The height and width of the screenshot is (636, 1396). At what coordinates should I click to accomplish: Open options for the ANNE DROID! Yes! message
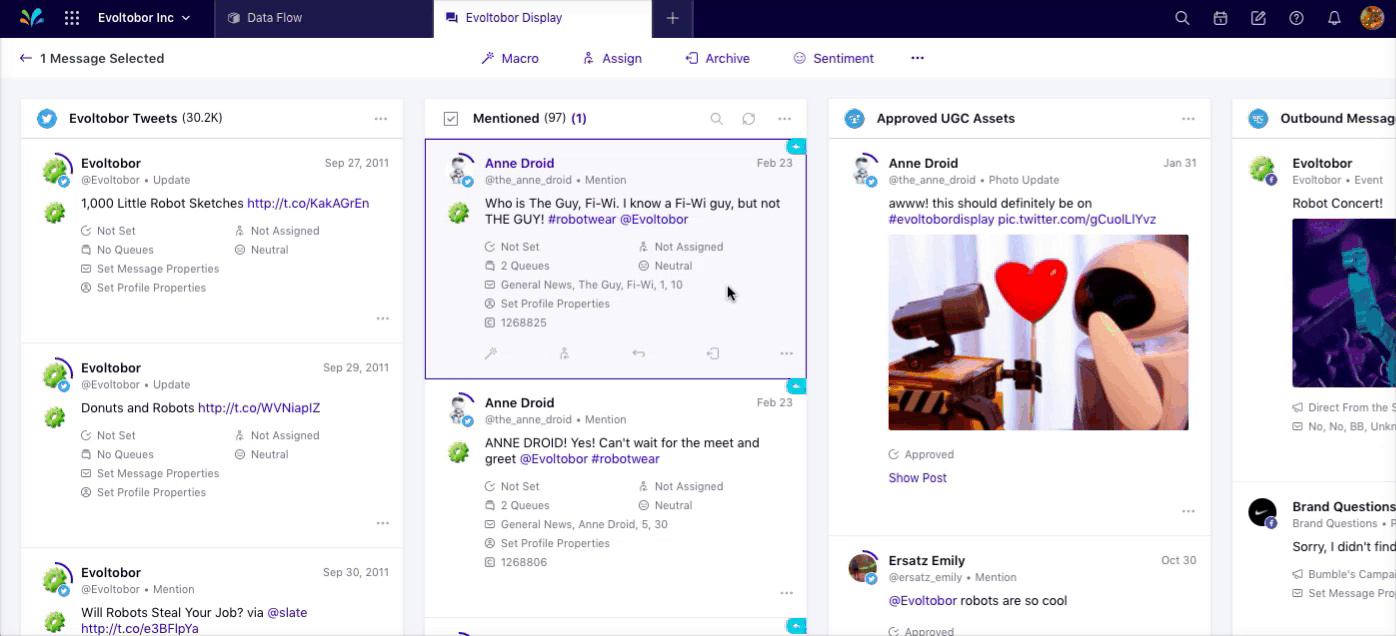click(786, 593)
